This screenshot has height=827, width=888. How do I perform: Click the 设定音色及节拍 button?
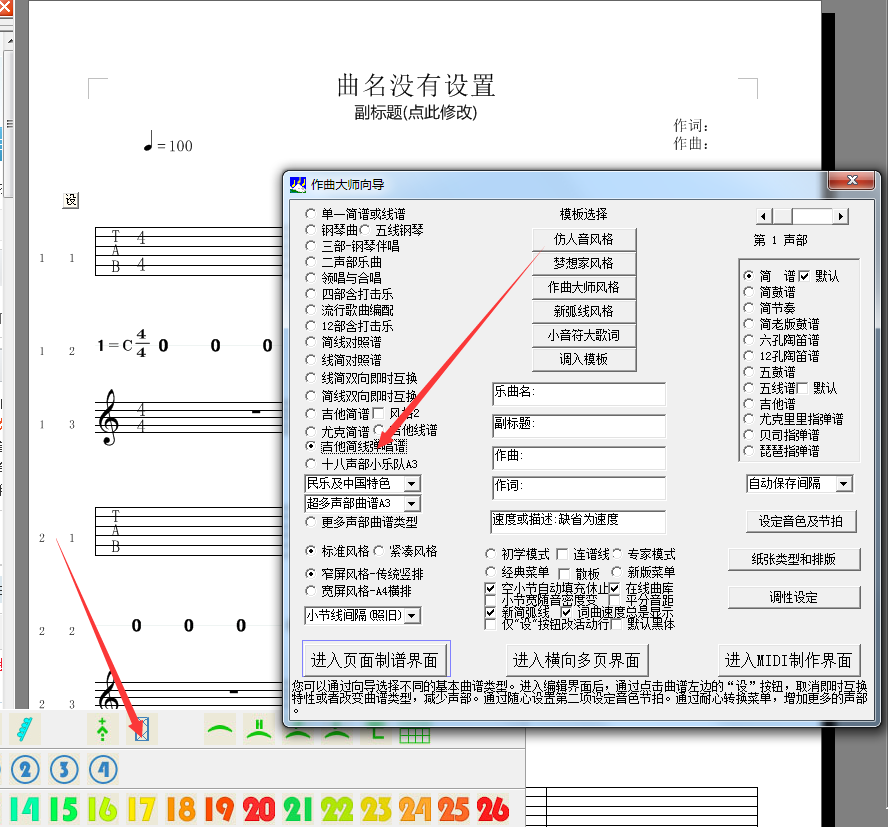(x=801, y=522)
